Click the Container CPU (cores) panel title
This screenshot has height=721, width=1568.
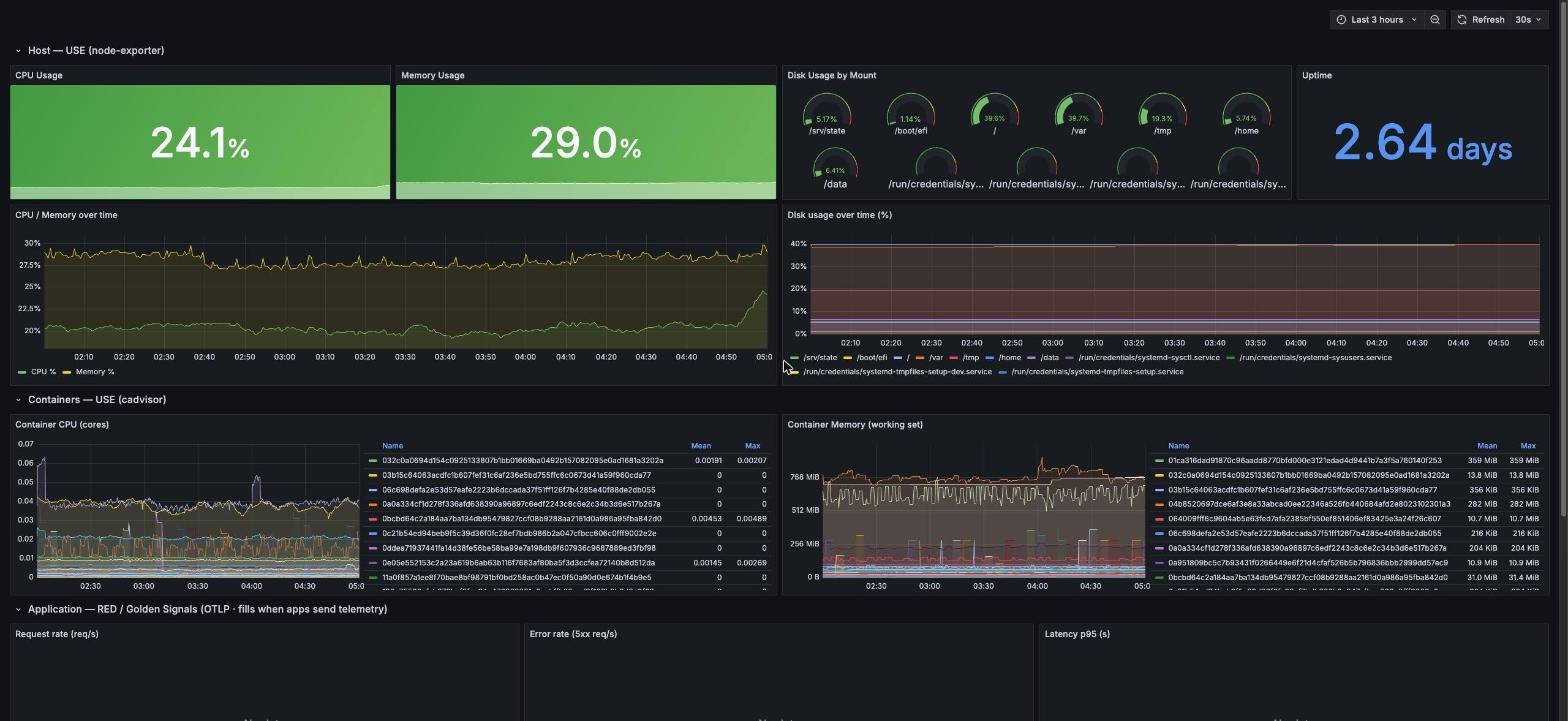click(62, 424)
